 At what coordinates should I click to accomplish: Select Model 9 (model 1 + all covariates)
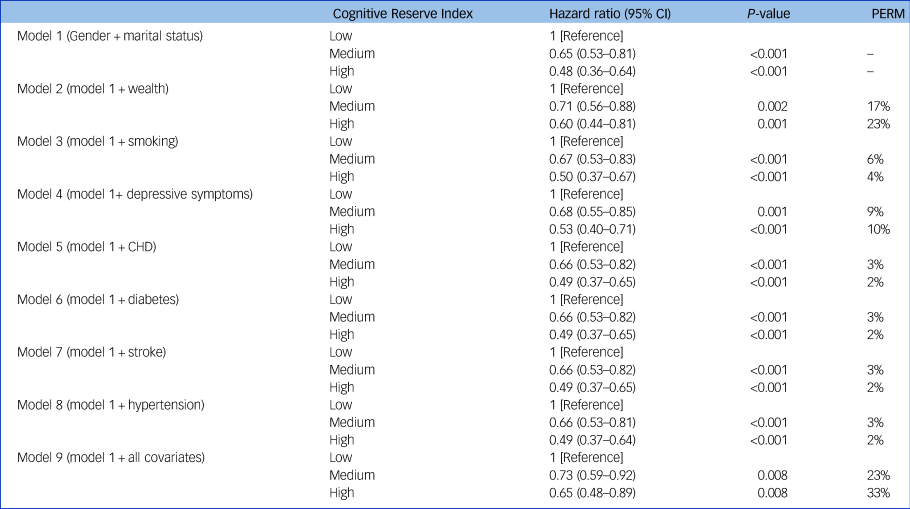(x=111, y=457)
